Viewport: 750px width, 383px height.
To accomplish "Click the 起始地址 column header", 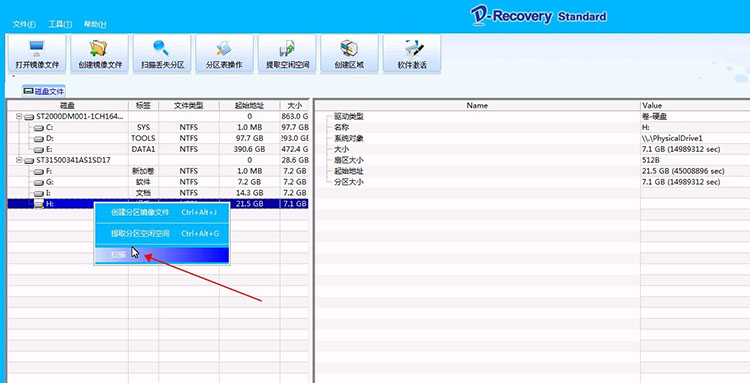I will click(249, 105).
